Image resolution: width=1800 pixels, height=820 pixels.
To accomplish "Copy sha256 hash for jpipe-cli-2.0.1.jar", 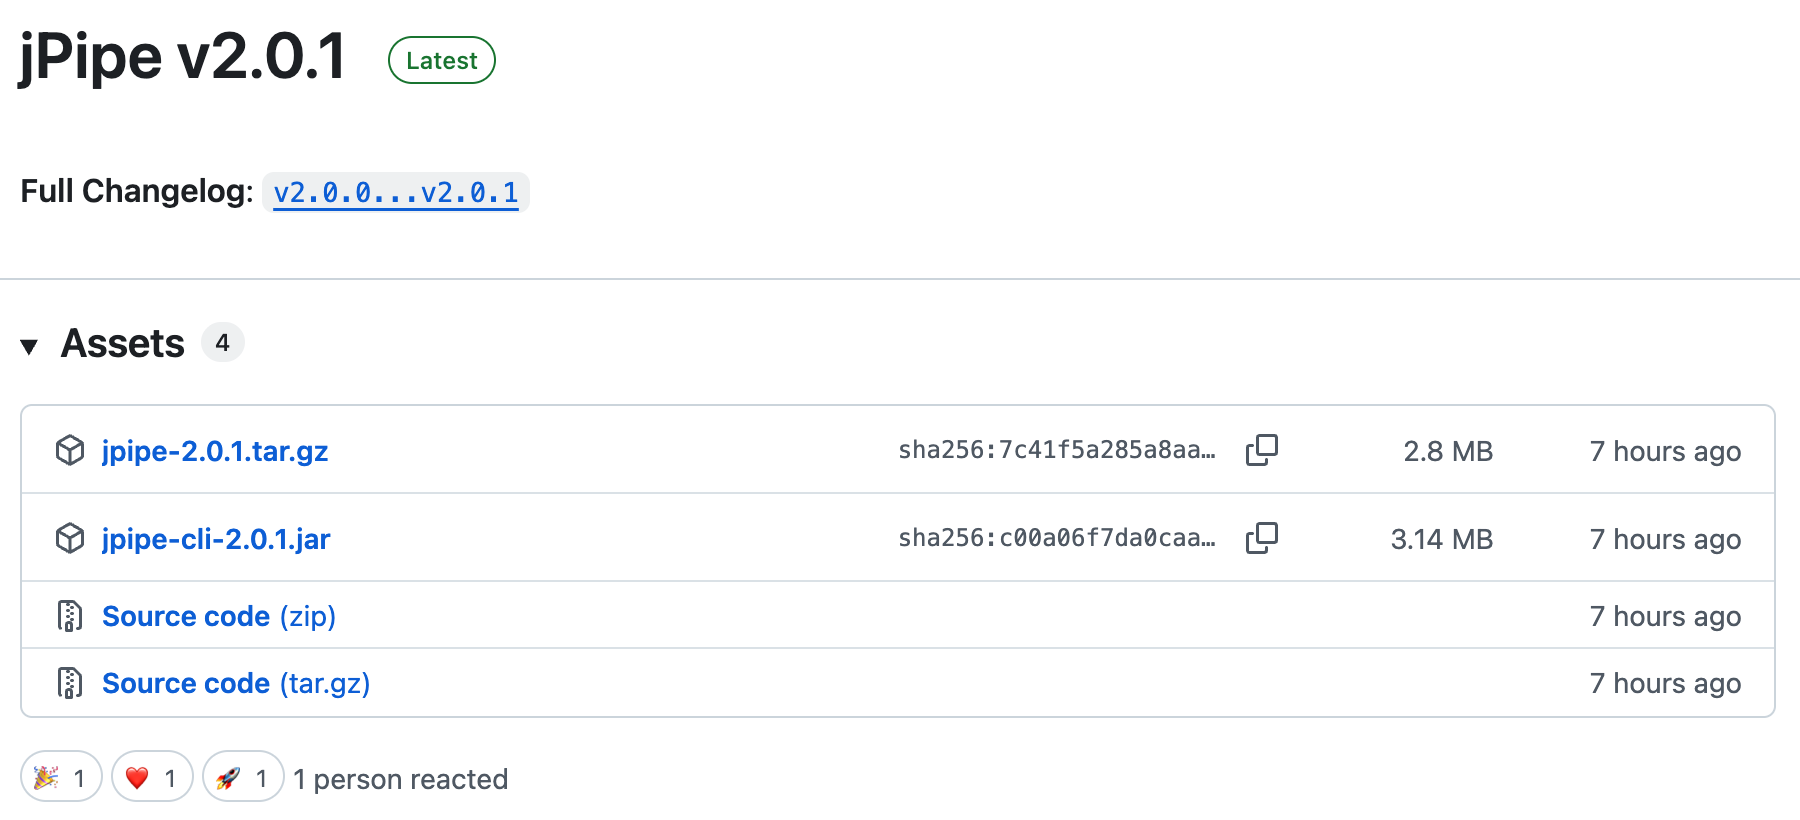I will (1261, 538).
